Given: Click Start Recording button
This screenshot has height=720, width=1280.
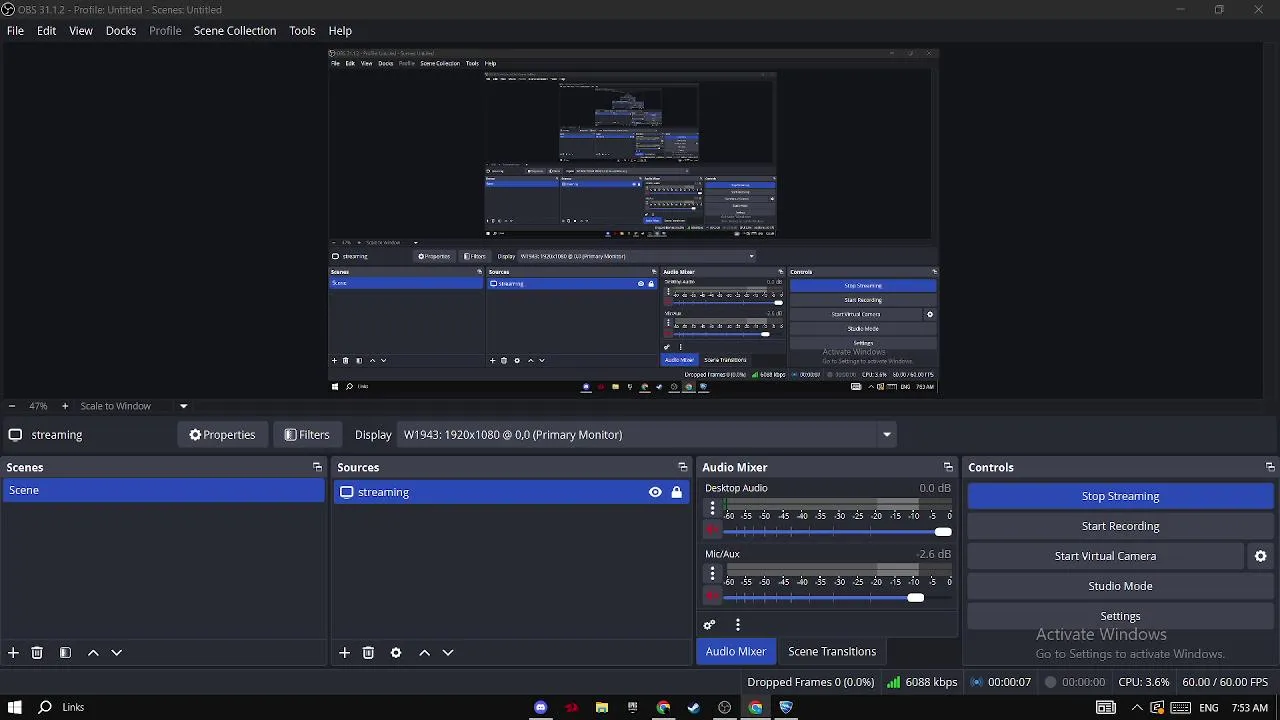Looking at the screenshot, I should point(1120,526).
